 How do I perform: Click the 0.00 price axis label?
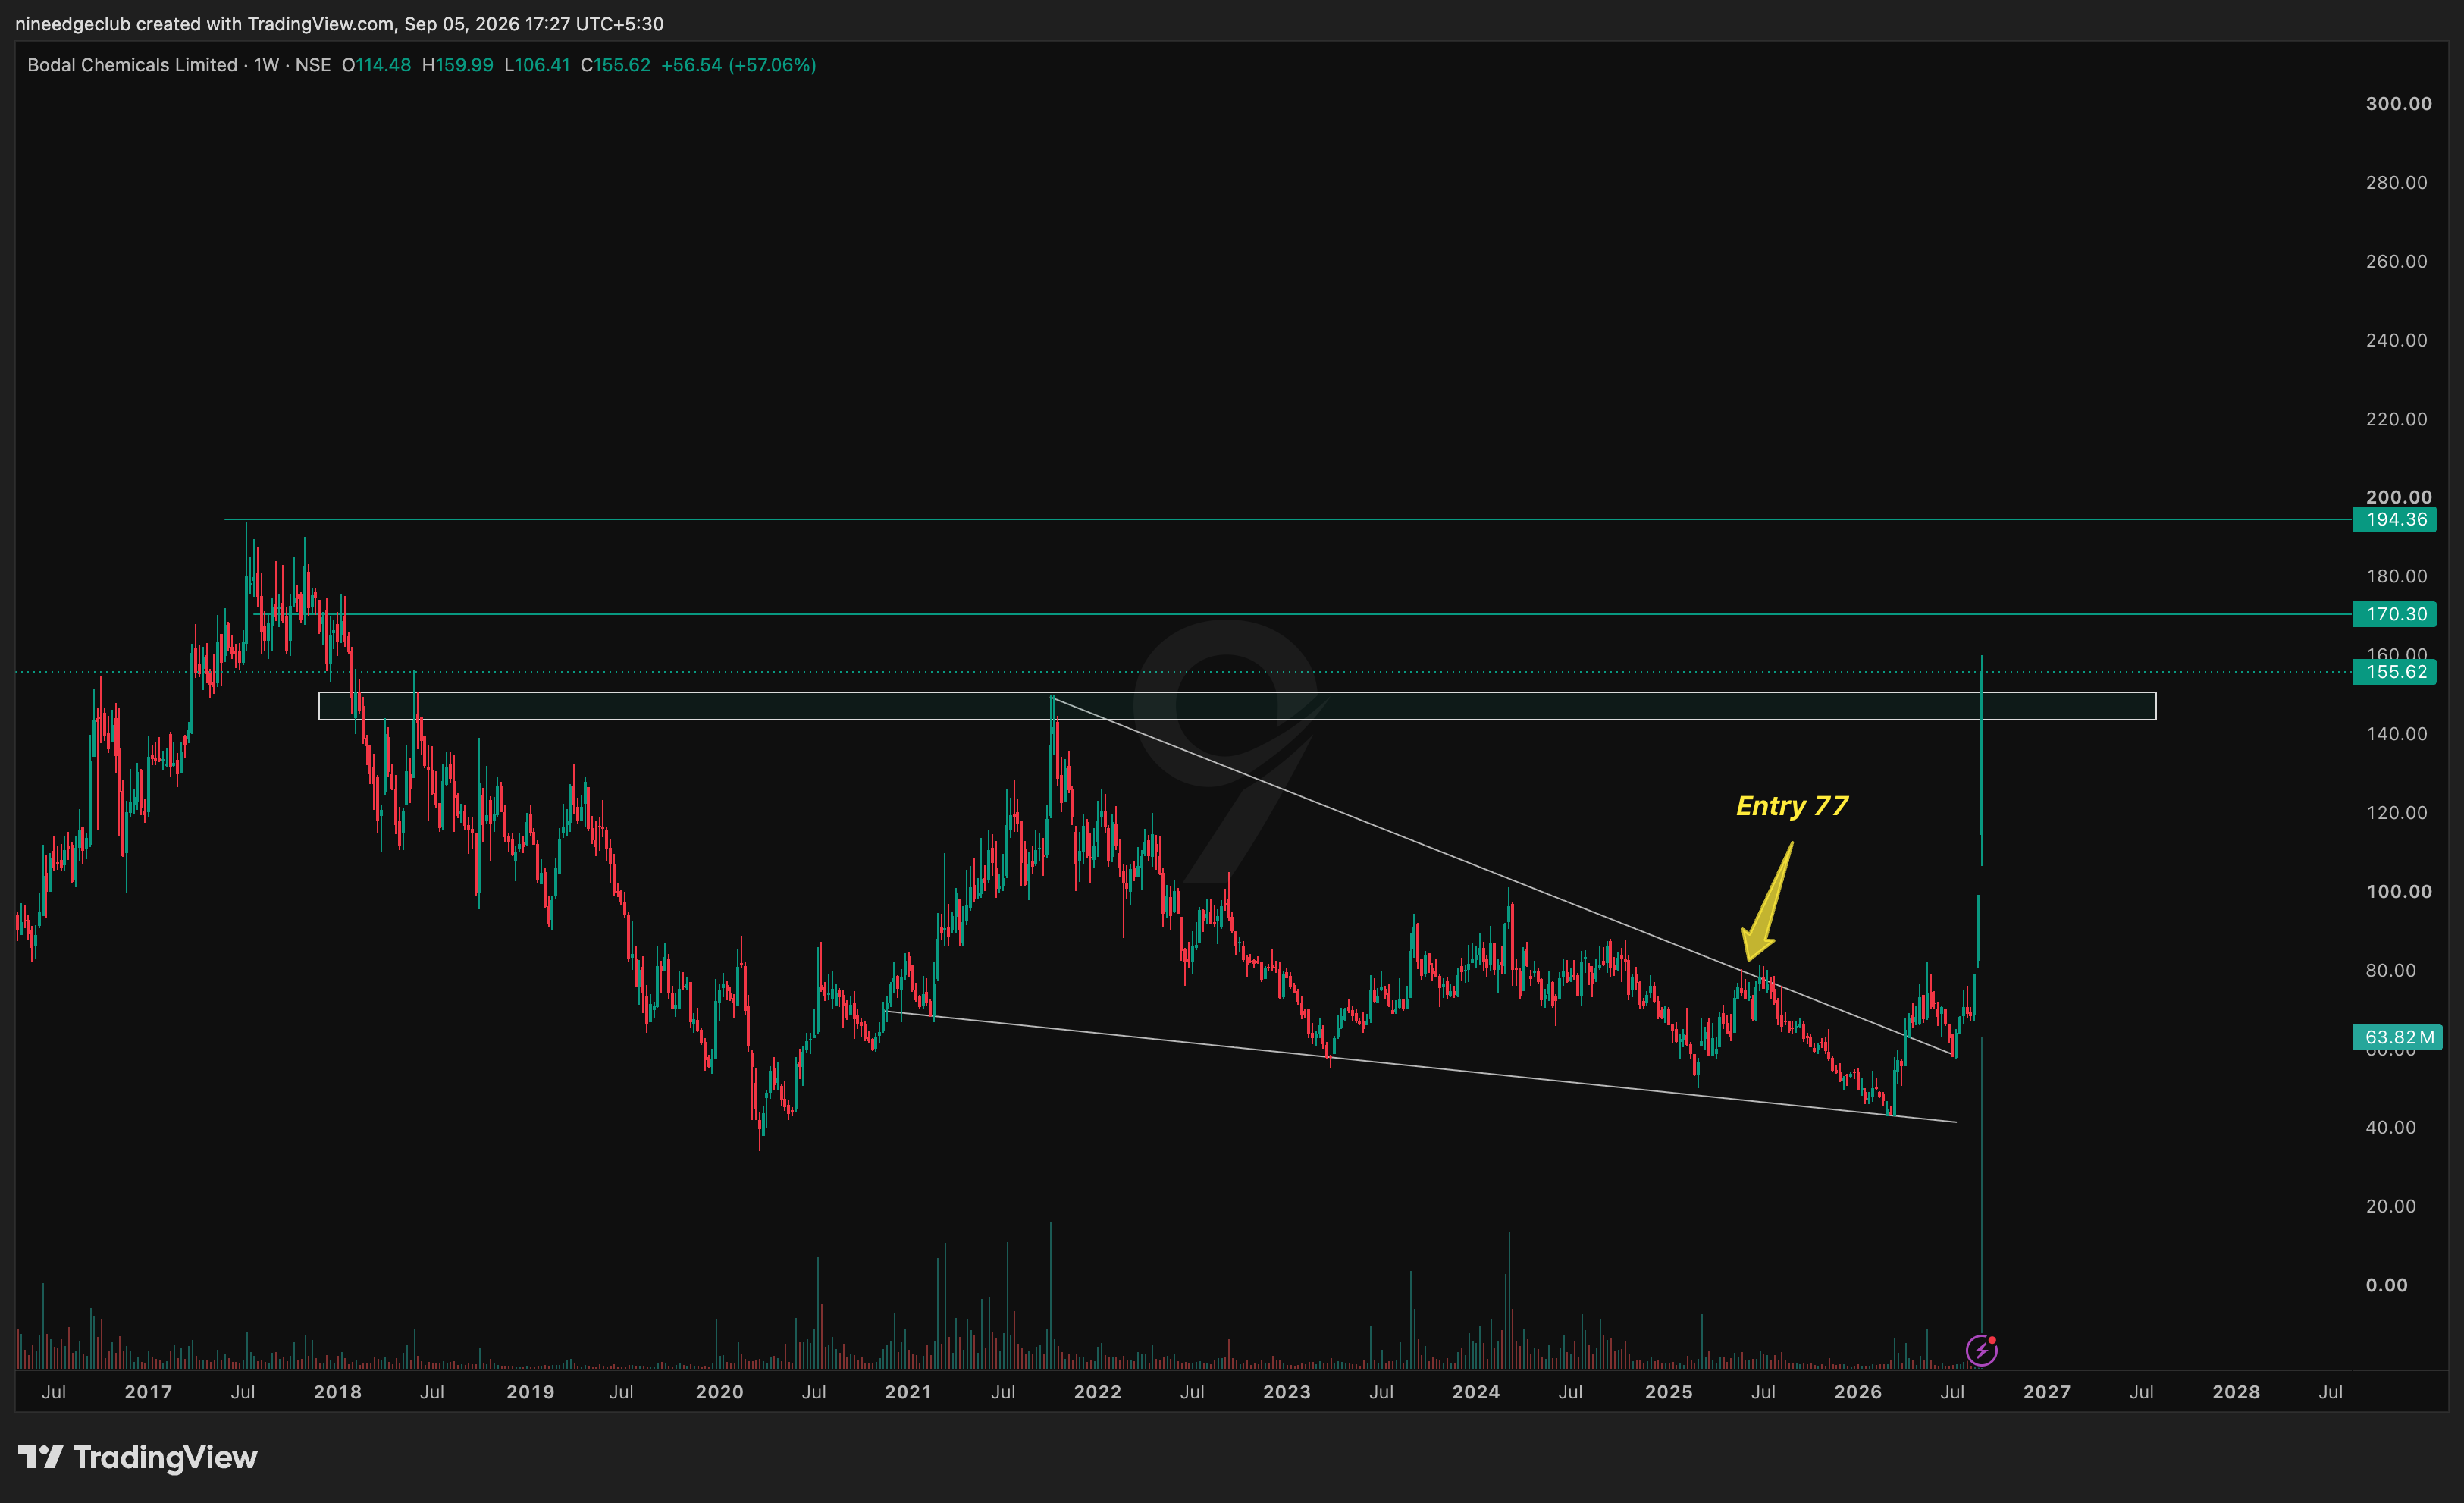pyautogui.click(x=2386, y=1285)
